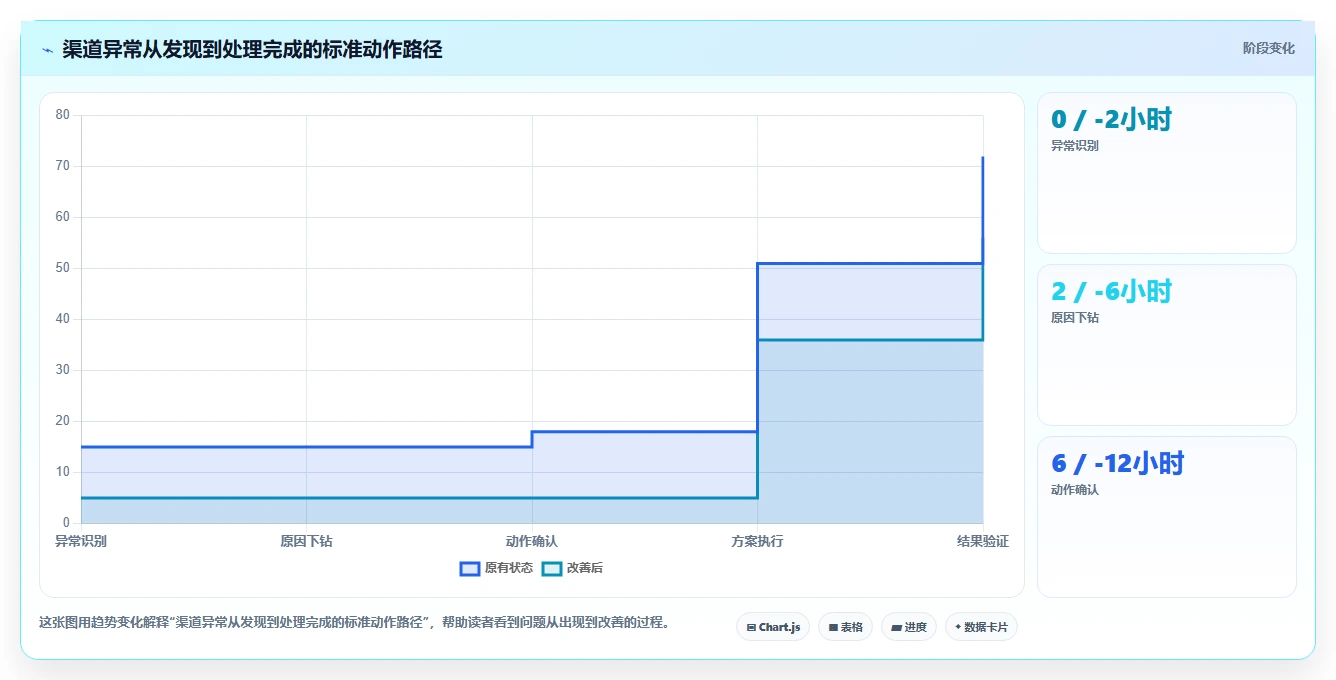
Task: Toggle the 原有状态 legend item
Action: [x=496, y=568]
